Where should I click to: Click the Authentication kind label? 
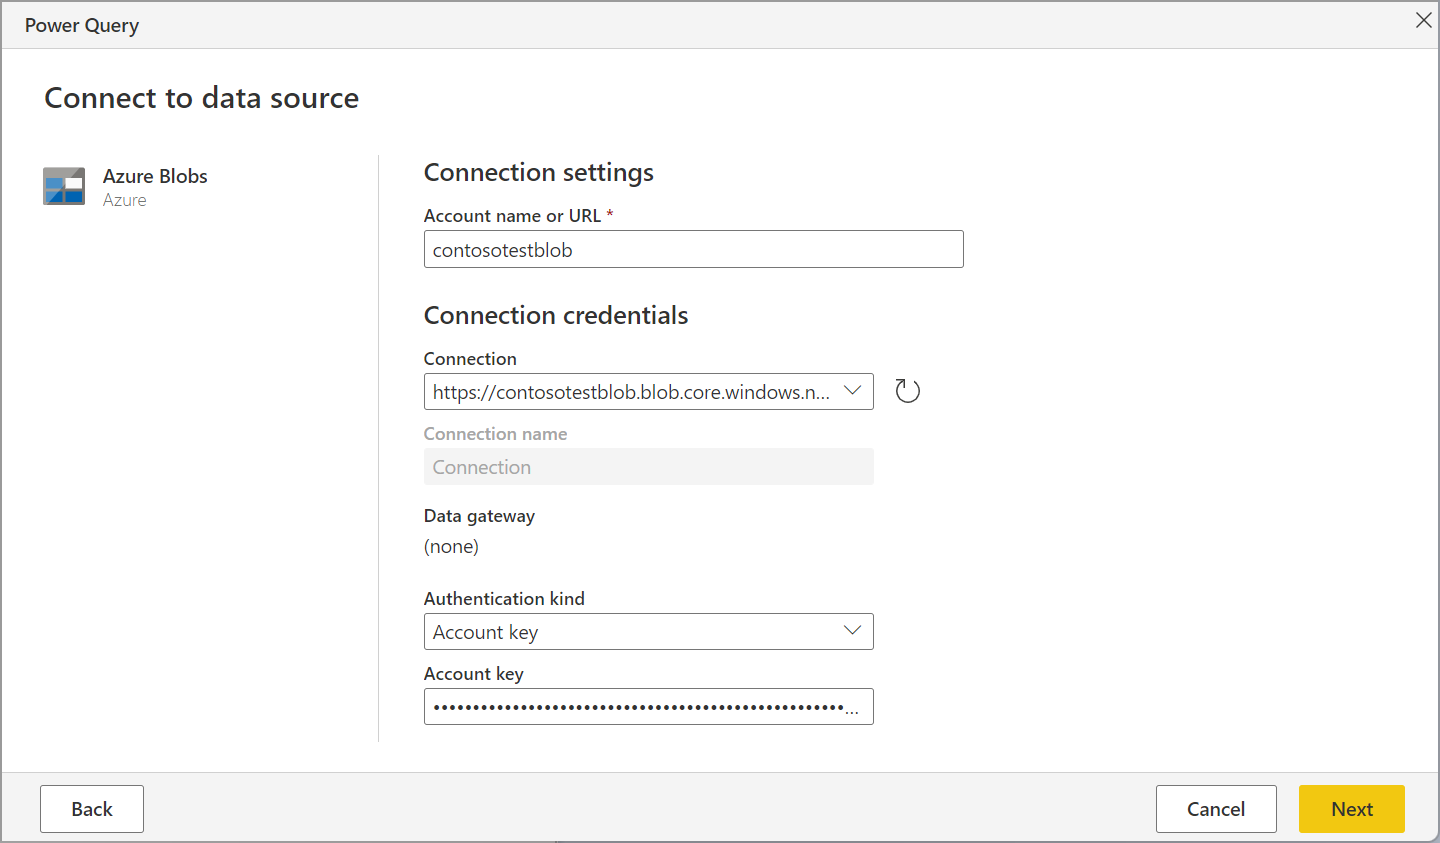point(504,599)
